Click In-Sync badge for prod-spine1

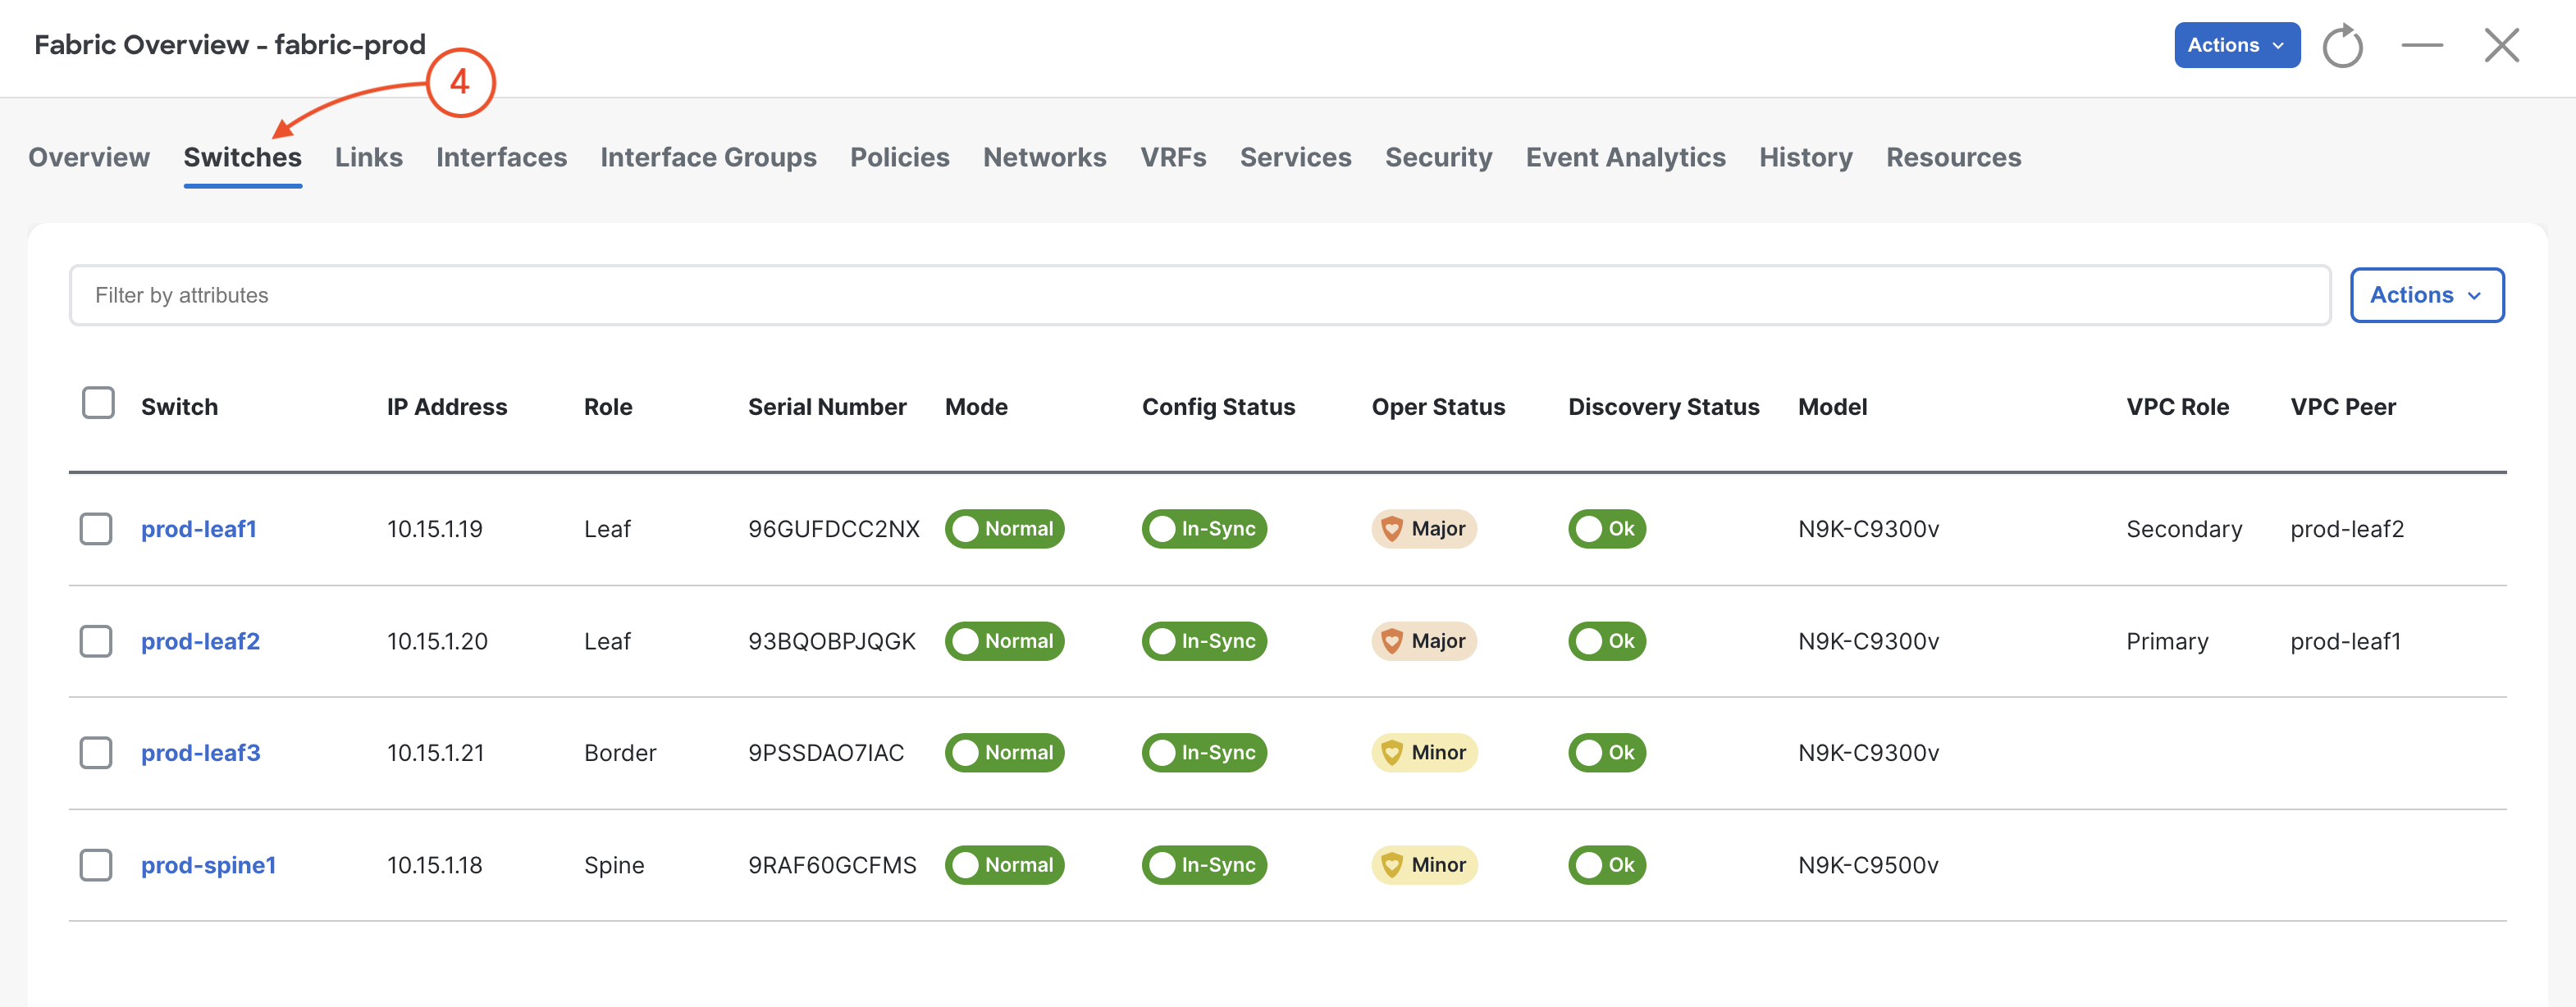[x=1204, y=865]
